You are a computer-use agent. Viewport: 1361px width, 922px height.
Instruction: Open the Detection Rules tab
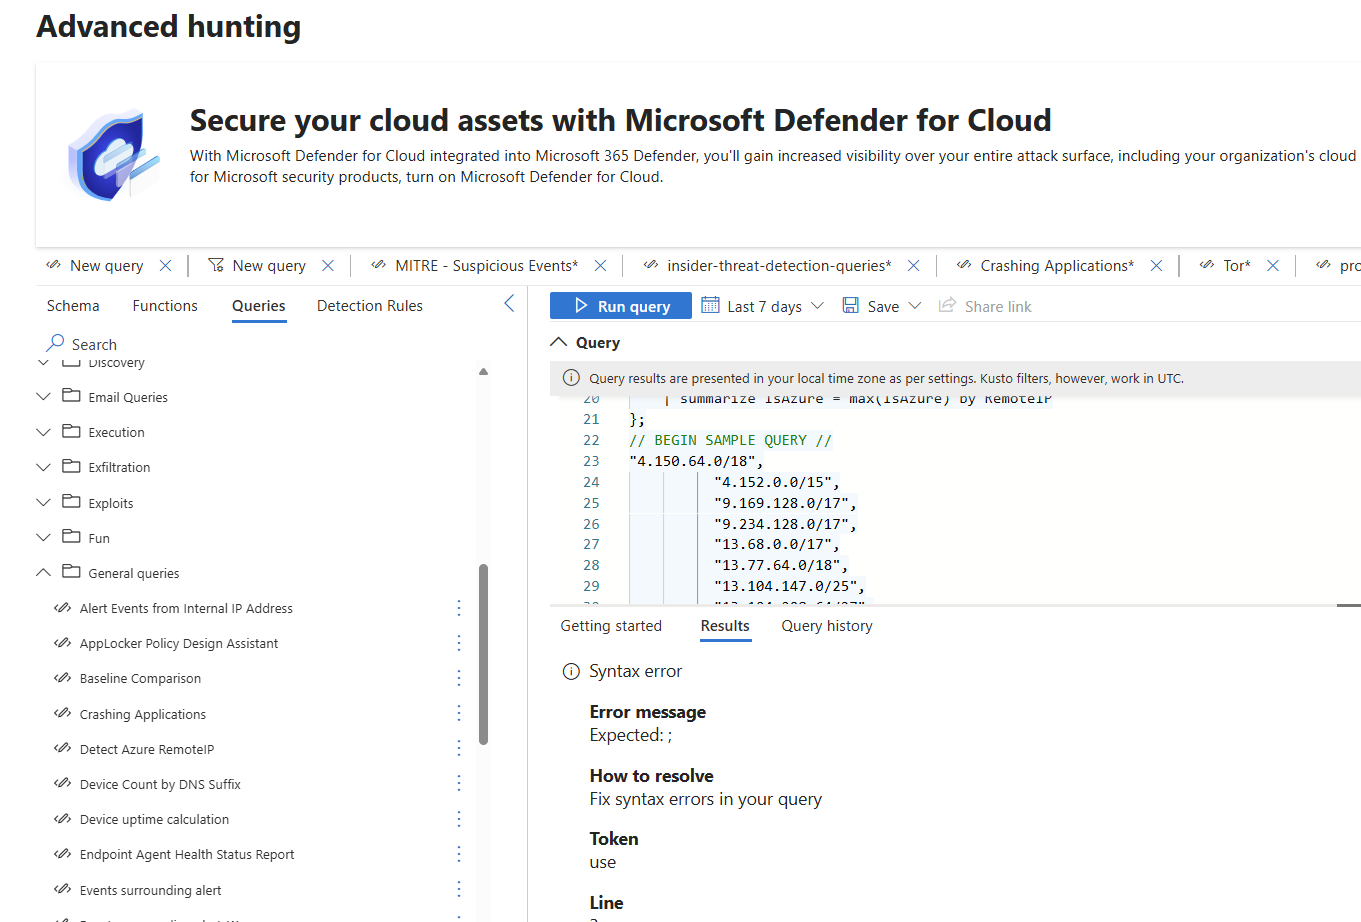point(370,306)
